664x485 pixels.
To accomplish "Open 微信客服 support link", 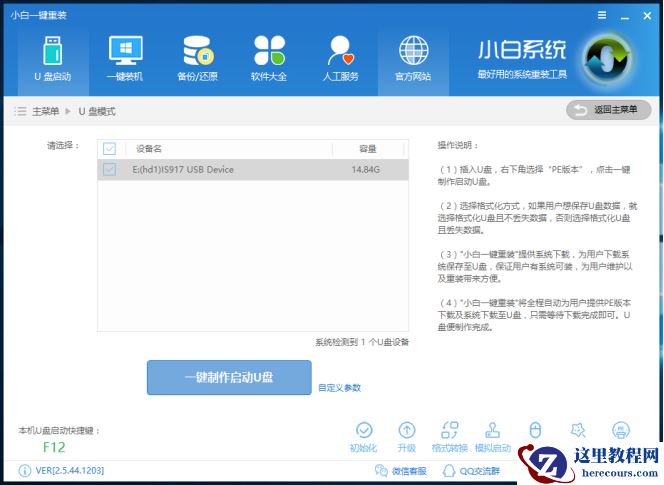I will [x=401, y=471].
